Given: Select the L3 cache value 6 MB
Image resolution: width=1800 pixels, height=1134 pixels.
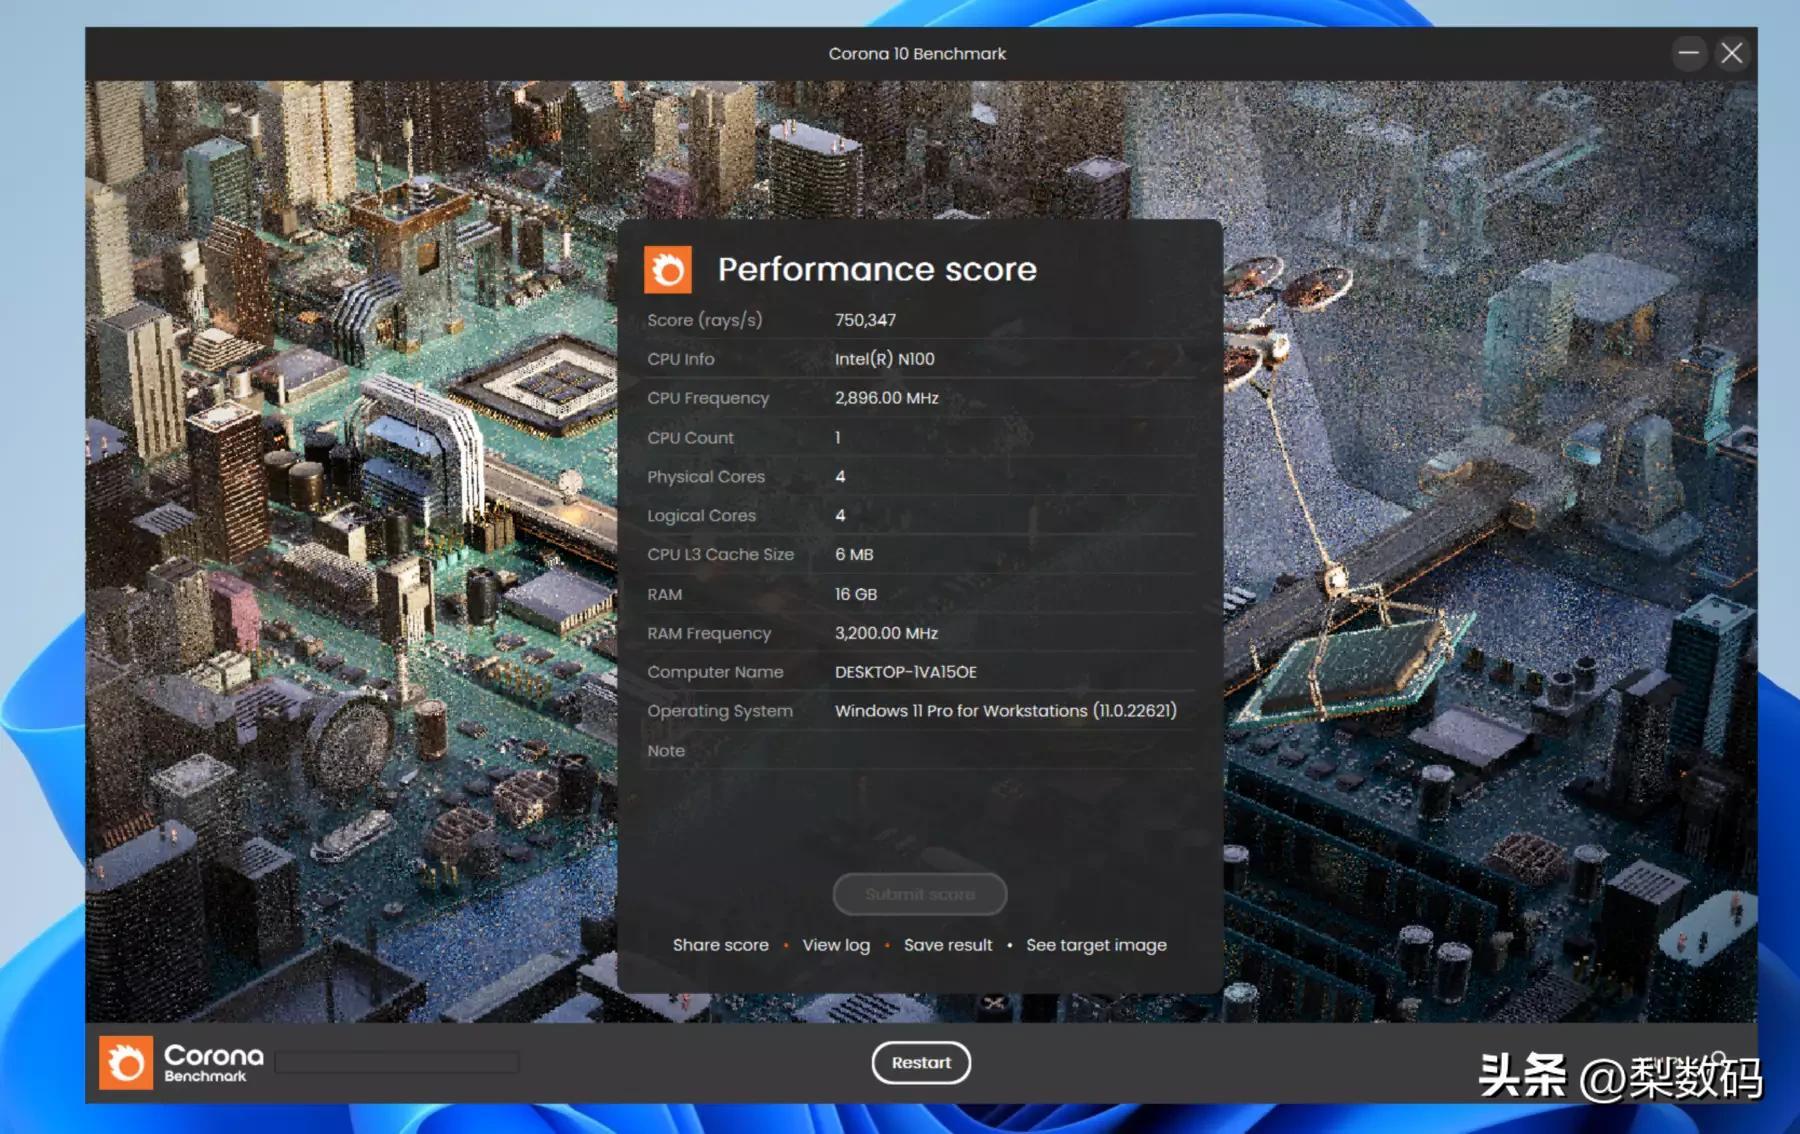Looking at the screenshot, I should pos(854,554).
